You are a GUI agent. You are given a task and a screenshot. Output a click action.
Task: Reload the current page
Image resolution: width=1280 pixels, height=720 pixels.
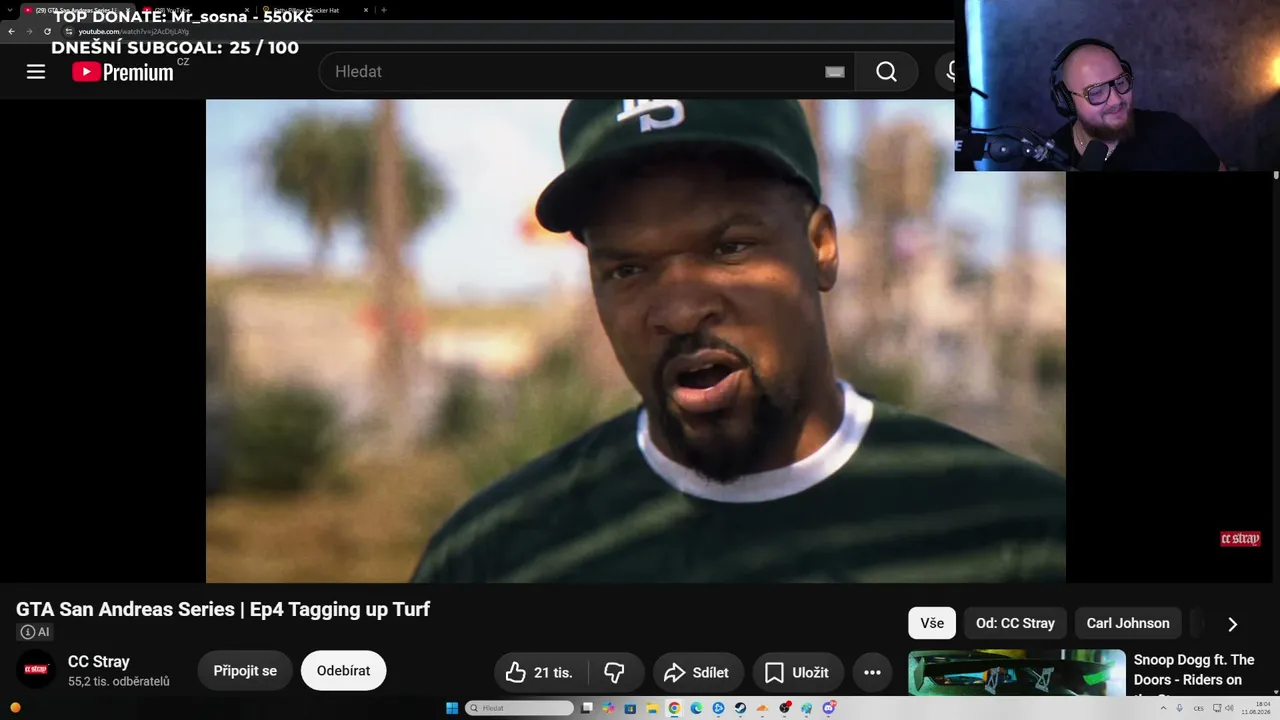pyautogui.click(x=47, y=31)
